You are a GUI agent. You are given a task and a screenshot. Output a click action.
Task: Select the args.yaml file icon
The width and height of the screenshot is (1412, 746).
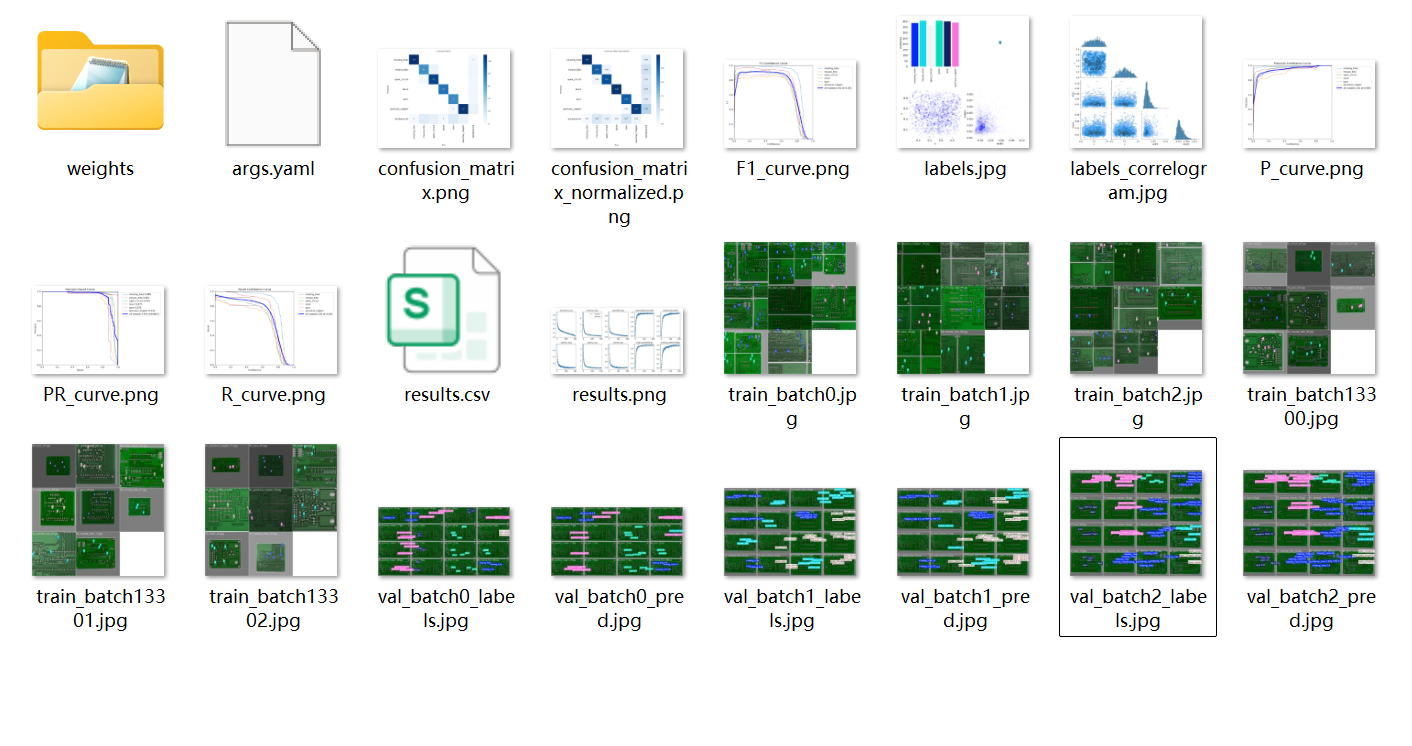[273, 83]
